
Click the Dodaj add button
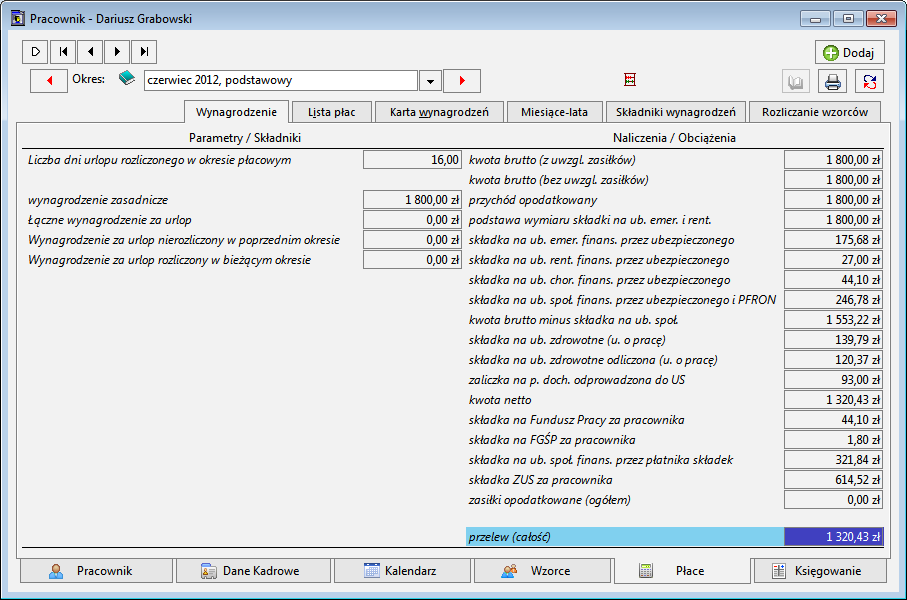tap(849, 53)
